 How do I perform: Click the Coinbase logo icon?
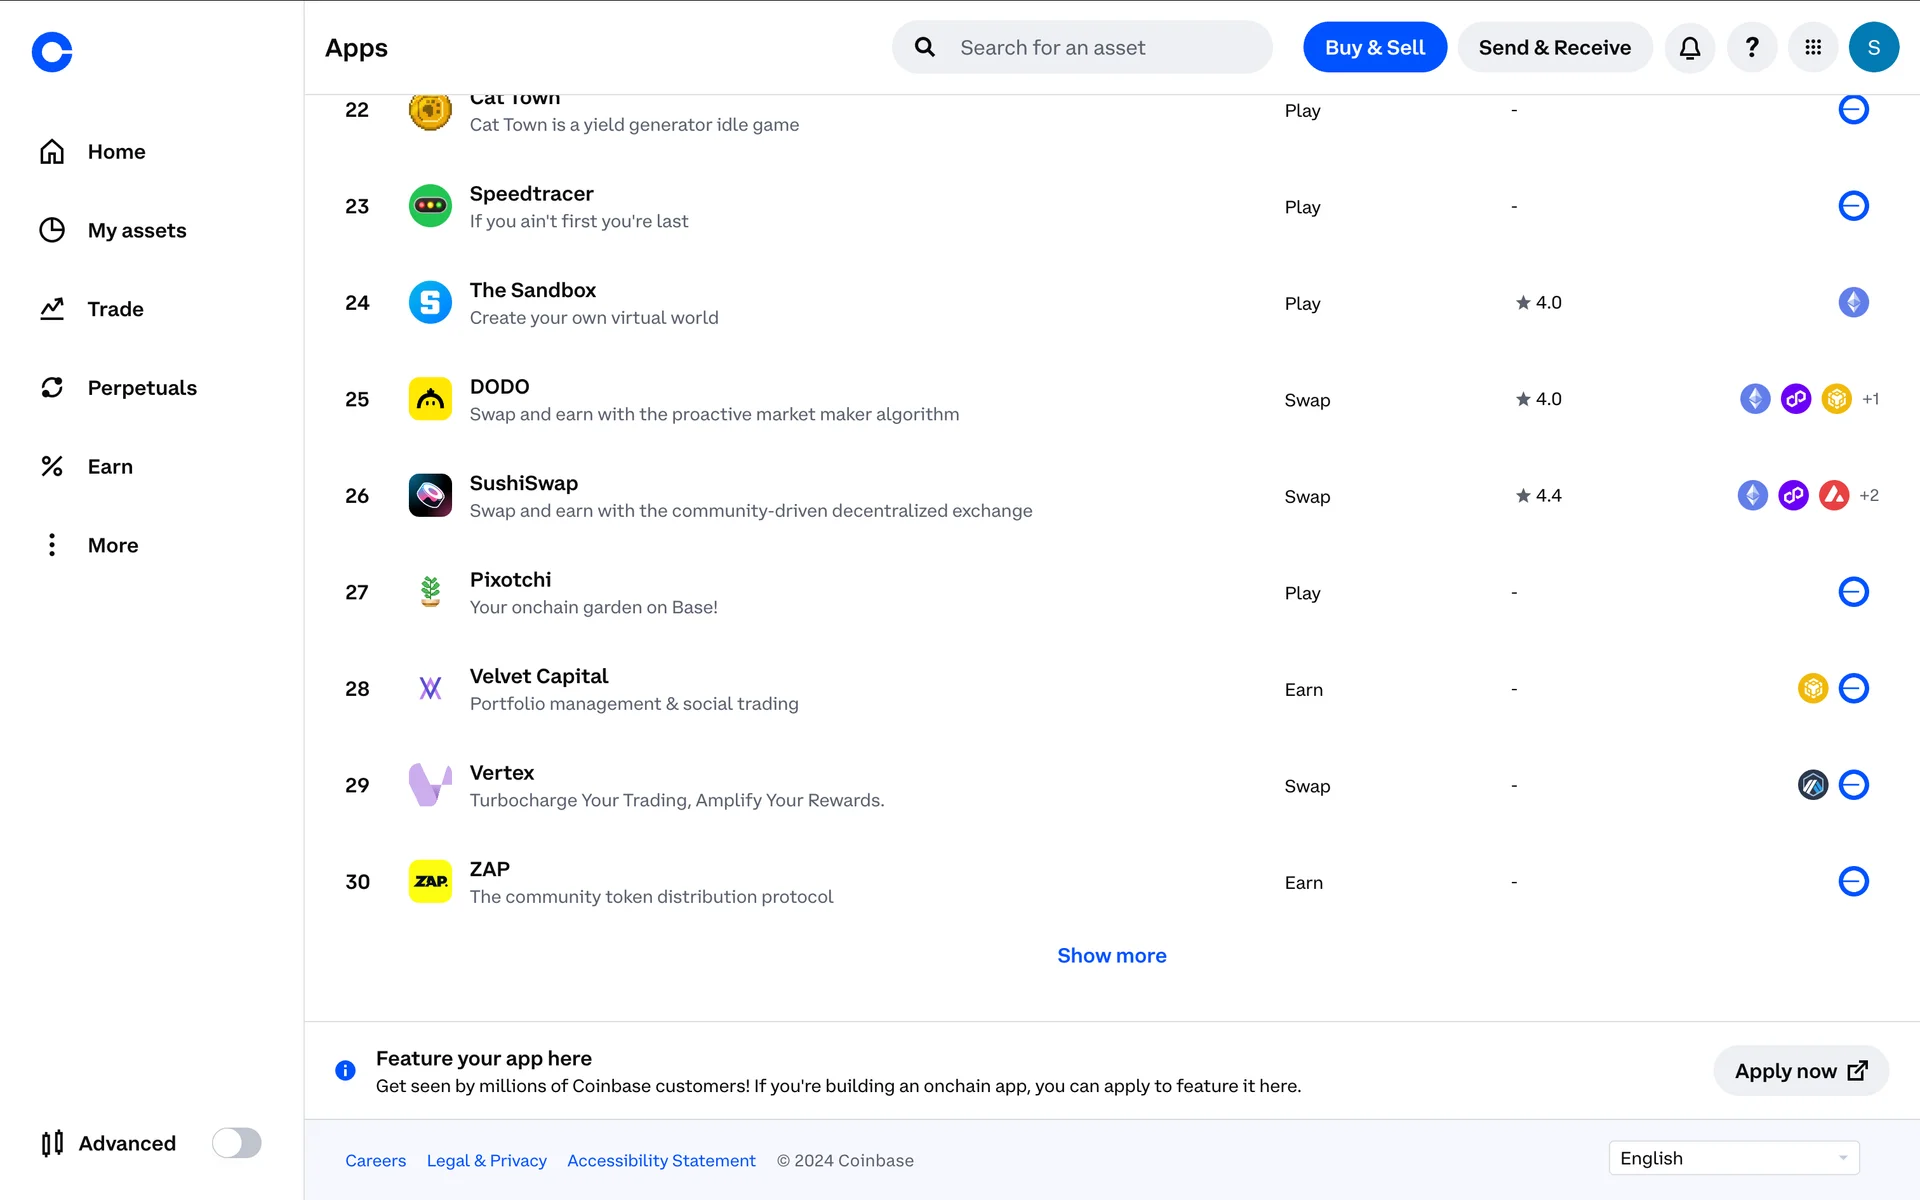point(52,52)
